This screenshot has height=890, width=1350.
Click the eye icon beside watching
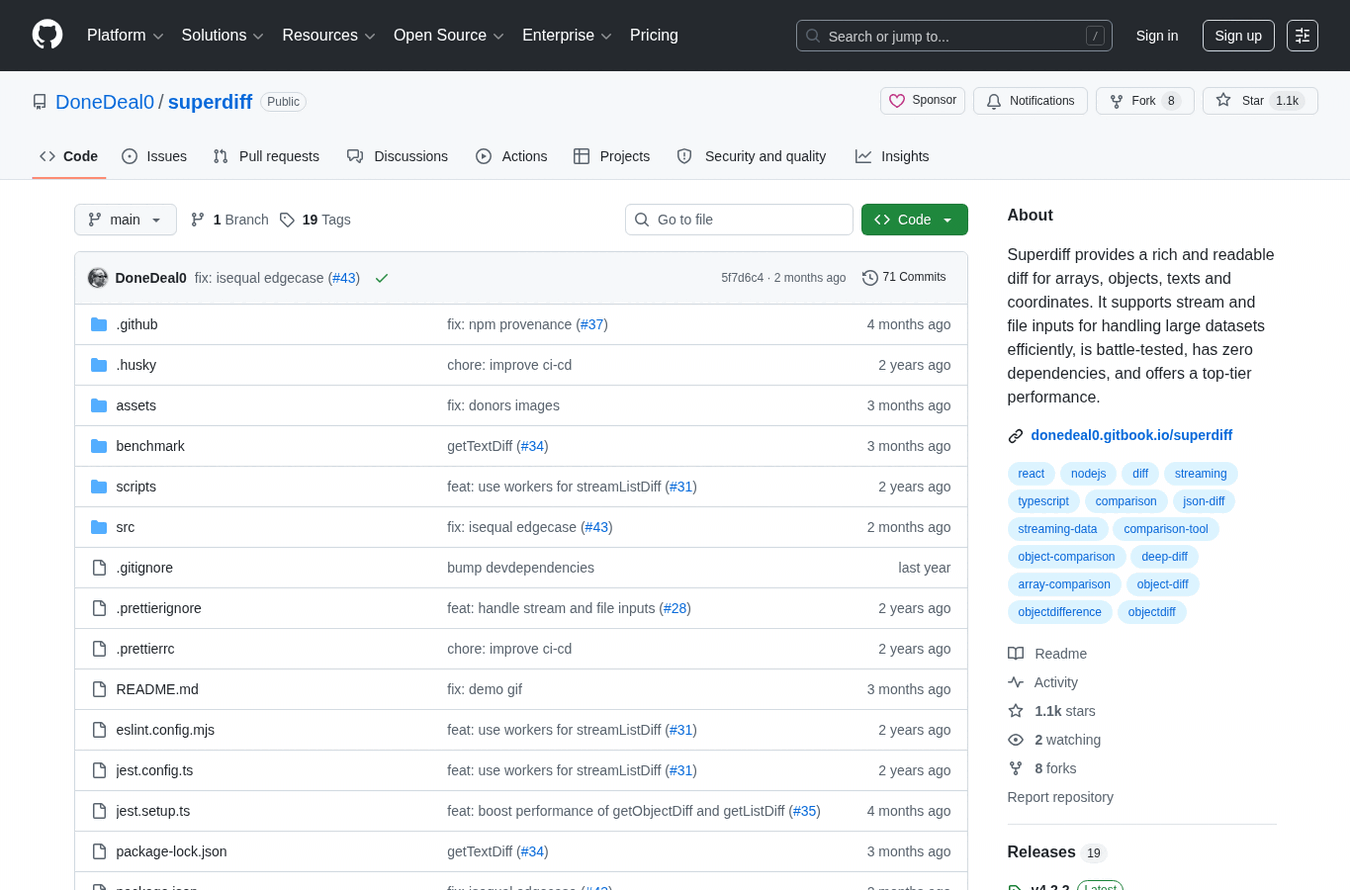[1016, 740]
